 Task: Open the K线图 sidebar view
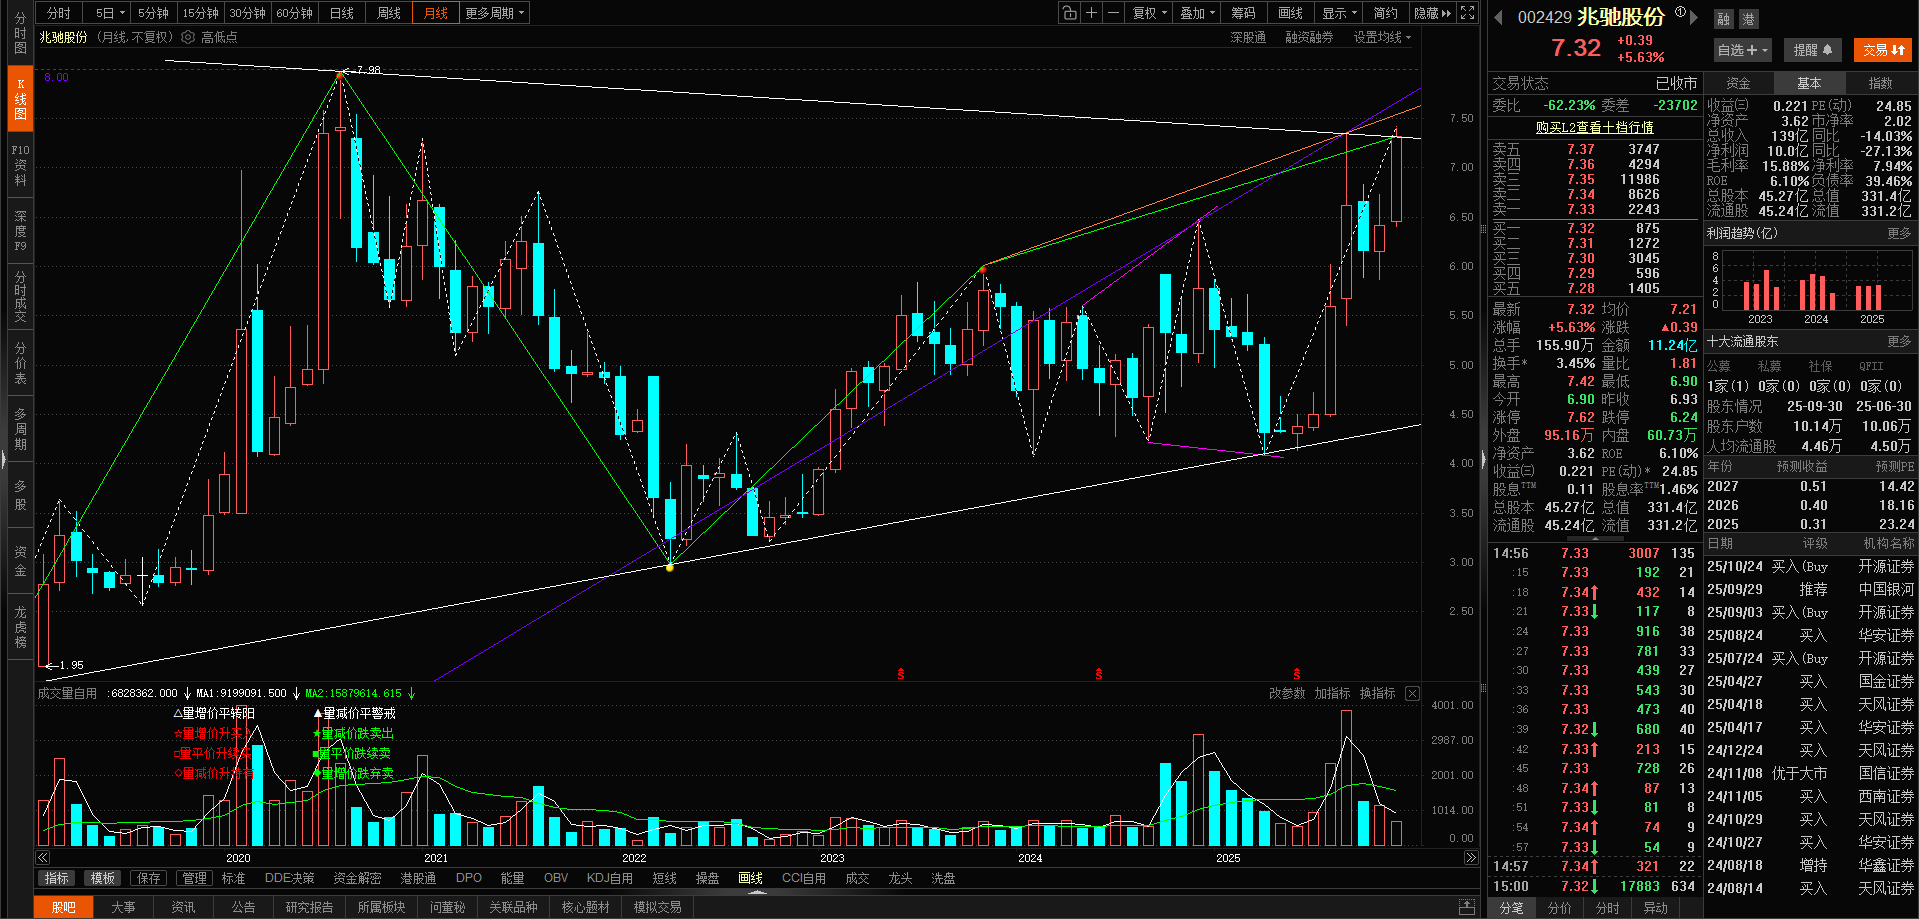tap(20, 99)
